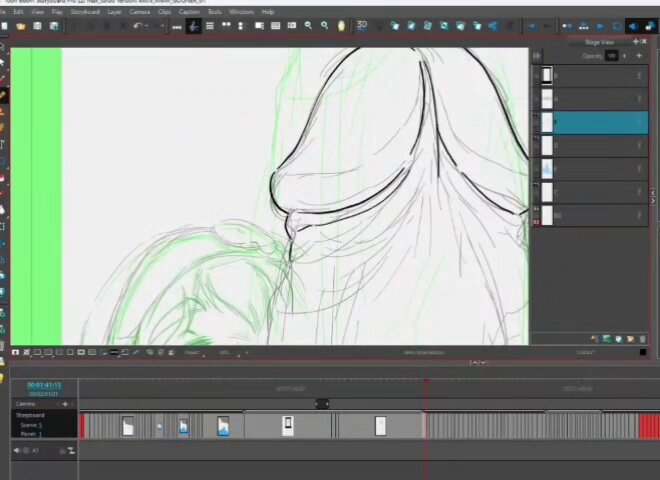This screenshot has height=480, width=660.
Task: Add camera keyframe with the Camera plus button
Action: coord(65,404)
